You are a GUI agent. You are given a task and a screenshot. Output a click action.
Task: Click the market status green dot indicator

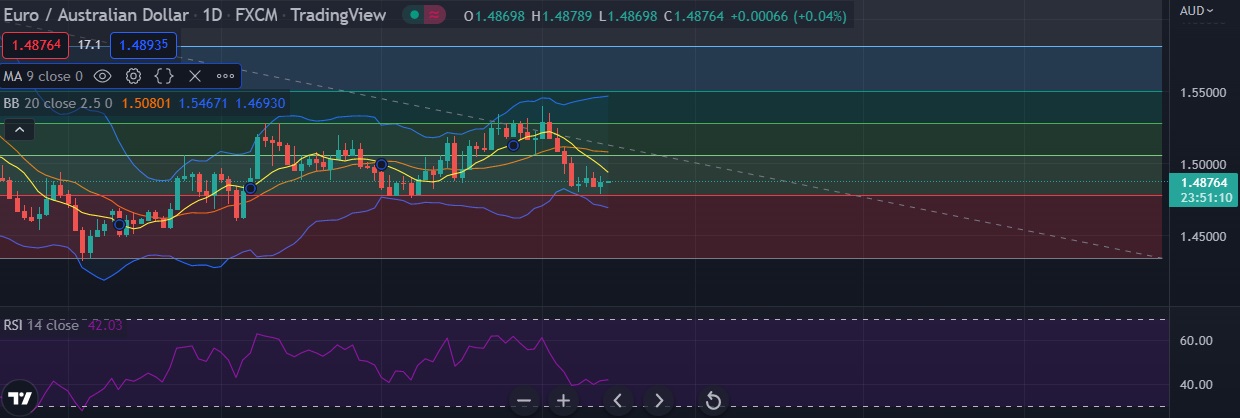pos(413,15)
